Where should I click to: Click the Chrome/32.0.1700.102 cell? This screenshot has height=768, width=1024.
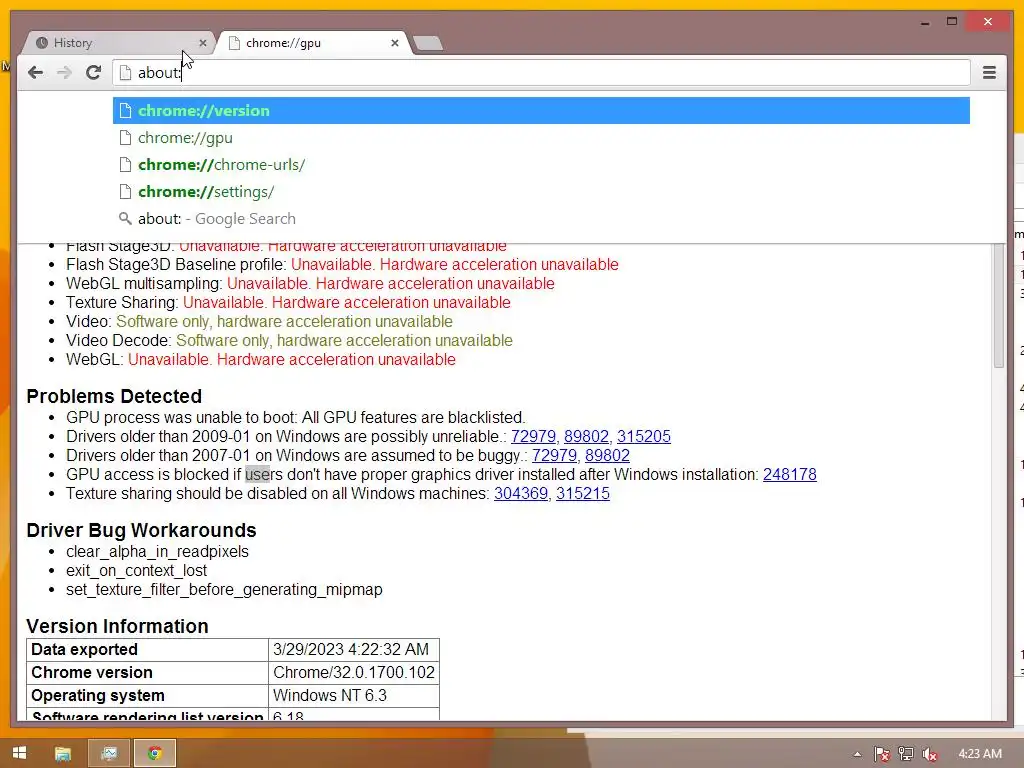coord(353,673)
